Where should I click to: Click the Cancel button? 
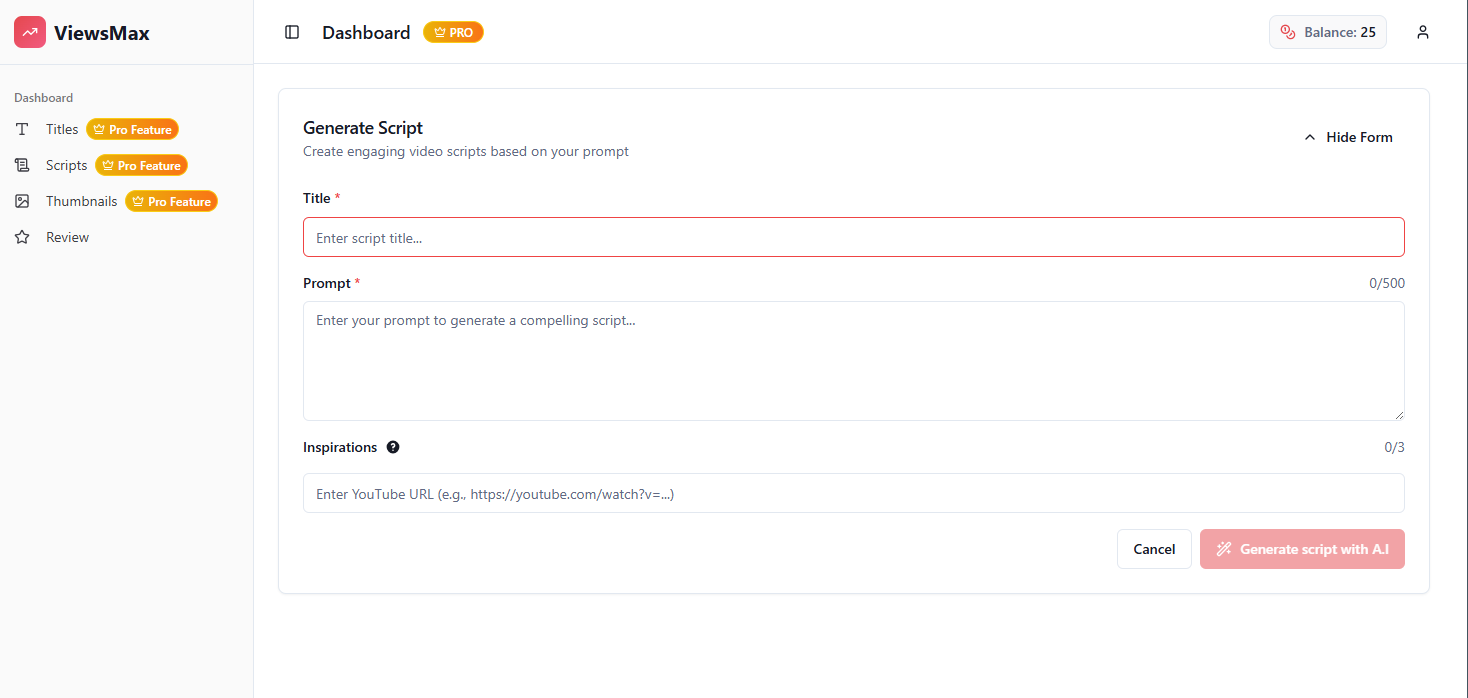pyautogui.click(x=1154, y=549)
